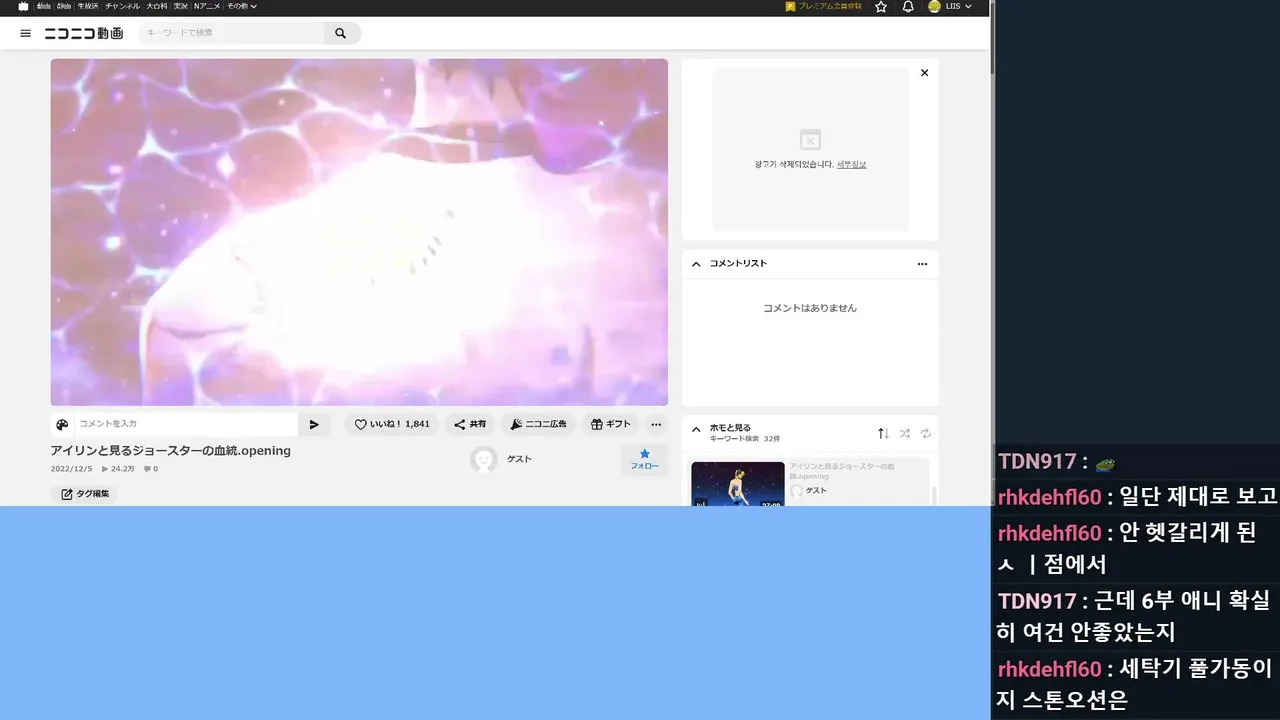The width and height of the screenshot is (1280, 720).
Task: Open the hamburger menu beside the Niconico logo
Action: (x=26, y=33)
